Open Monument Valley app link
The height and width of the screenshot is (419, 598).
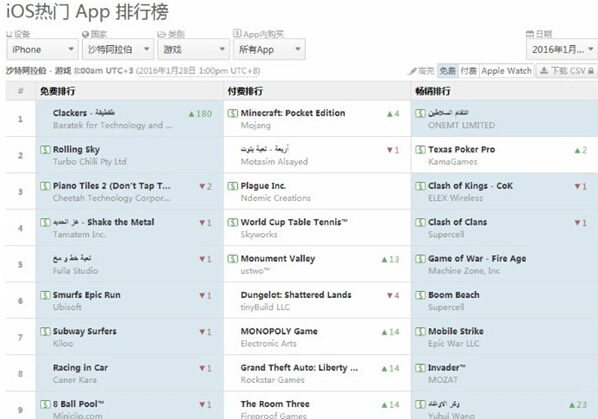(278, 258)
